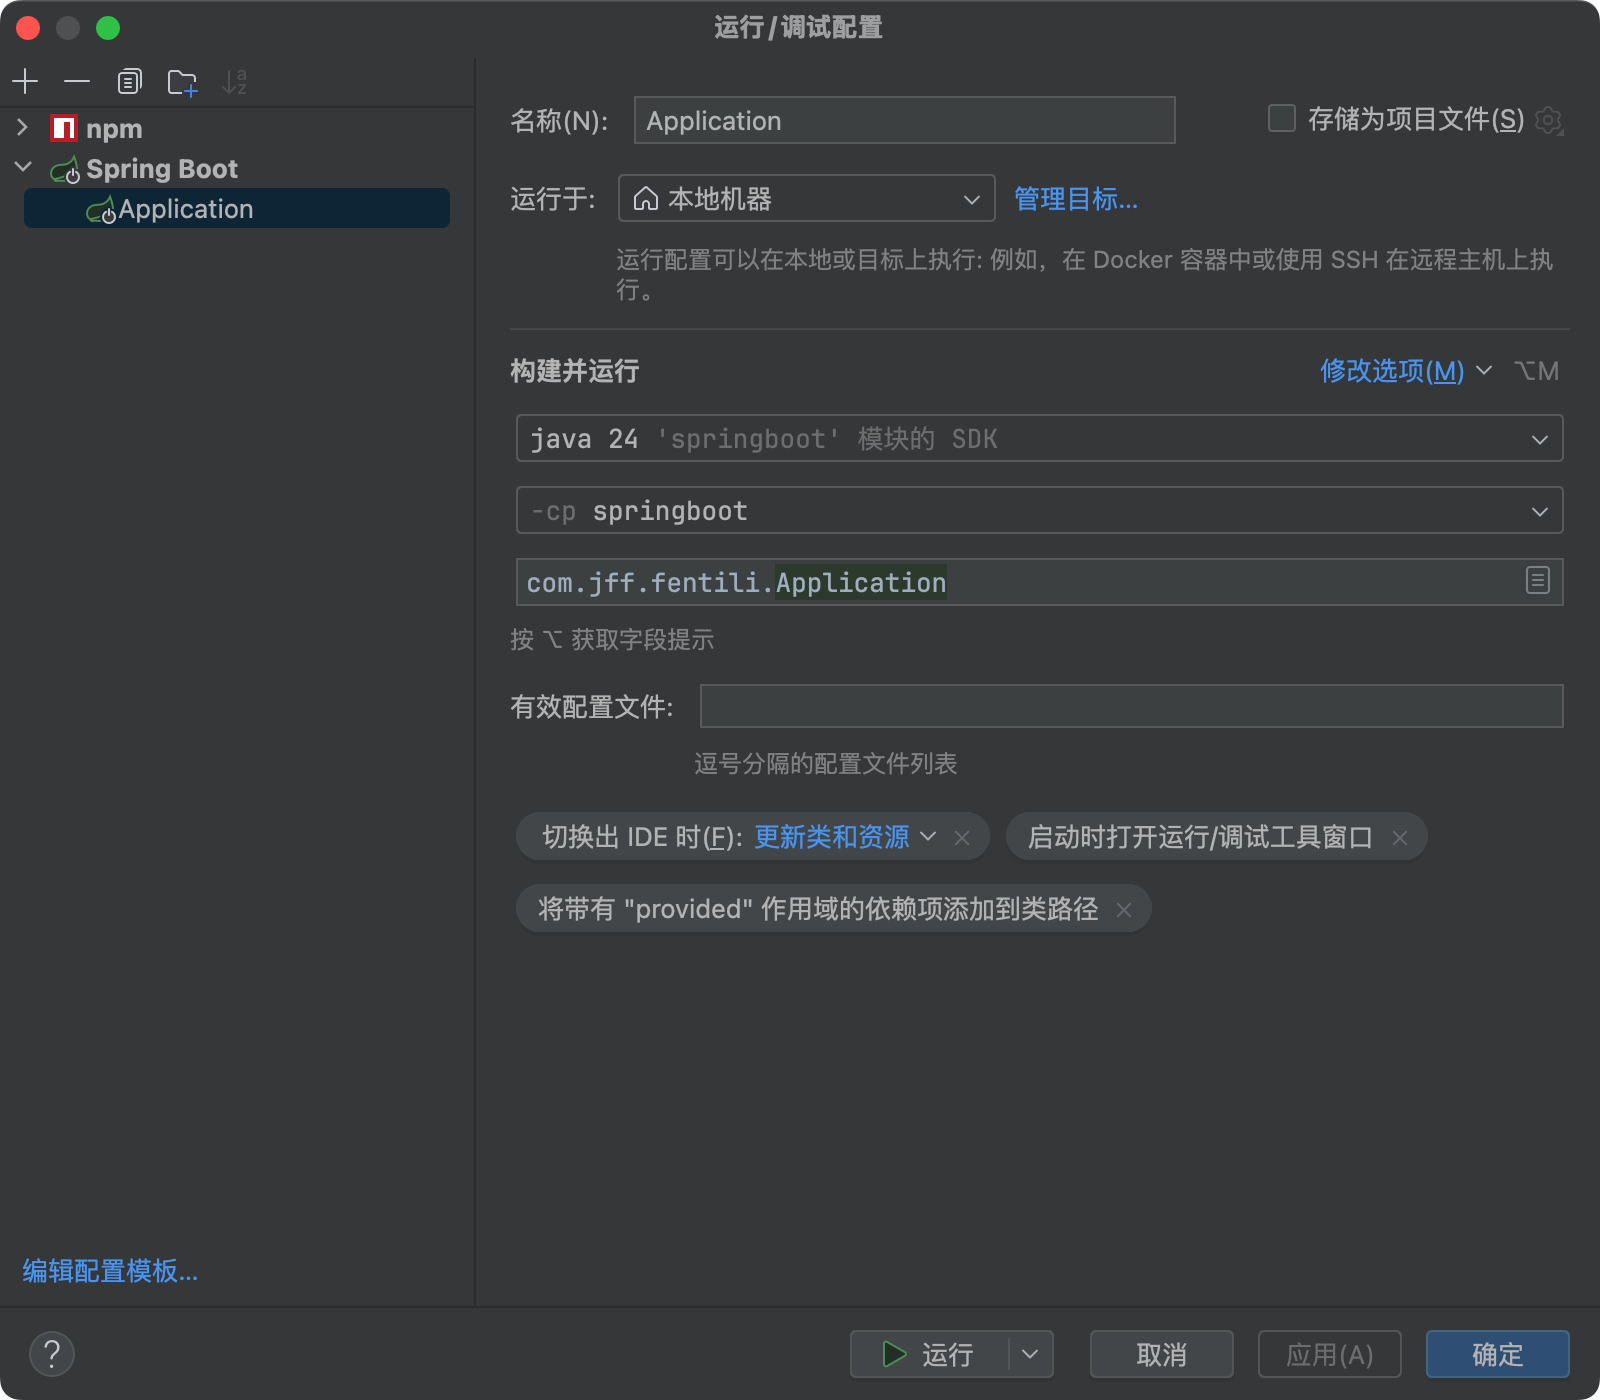
Task: Remove the selected configuration
Action: click(x=77, y=81)
